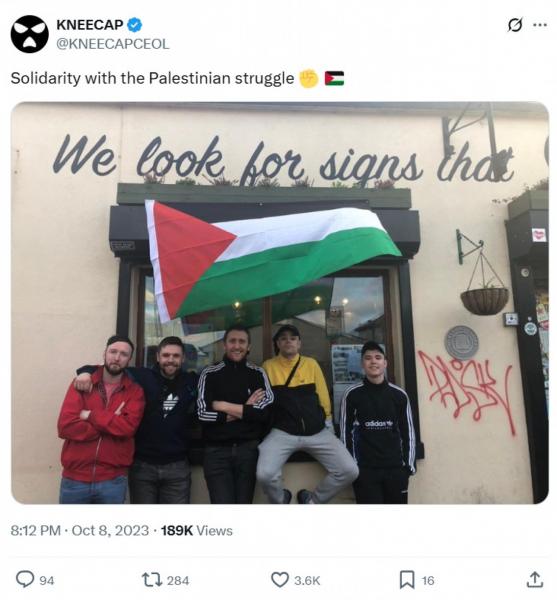The width and height of the screenshot is (557, 600).
Task: Click the 284 reposts count
Action: (178, 580)
